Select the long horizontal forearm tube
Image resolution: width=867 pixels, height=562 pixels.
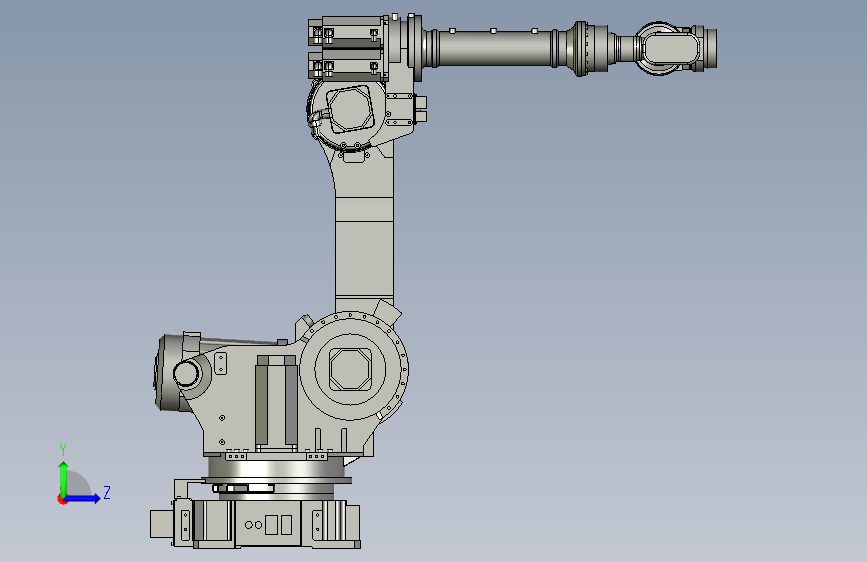coord(495,49)
